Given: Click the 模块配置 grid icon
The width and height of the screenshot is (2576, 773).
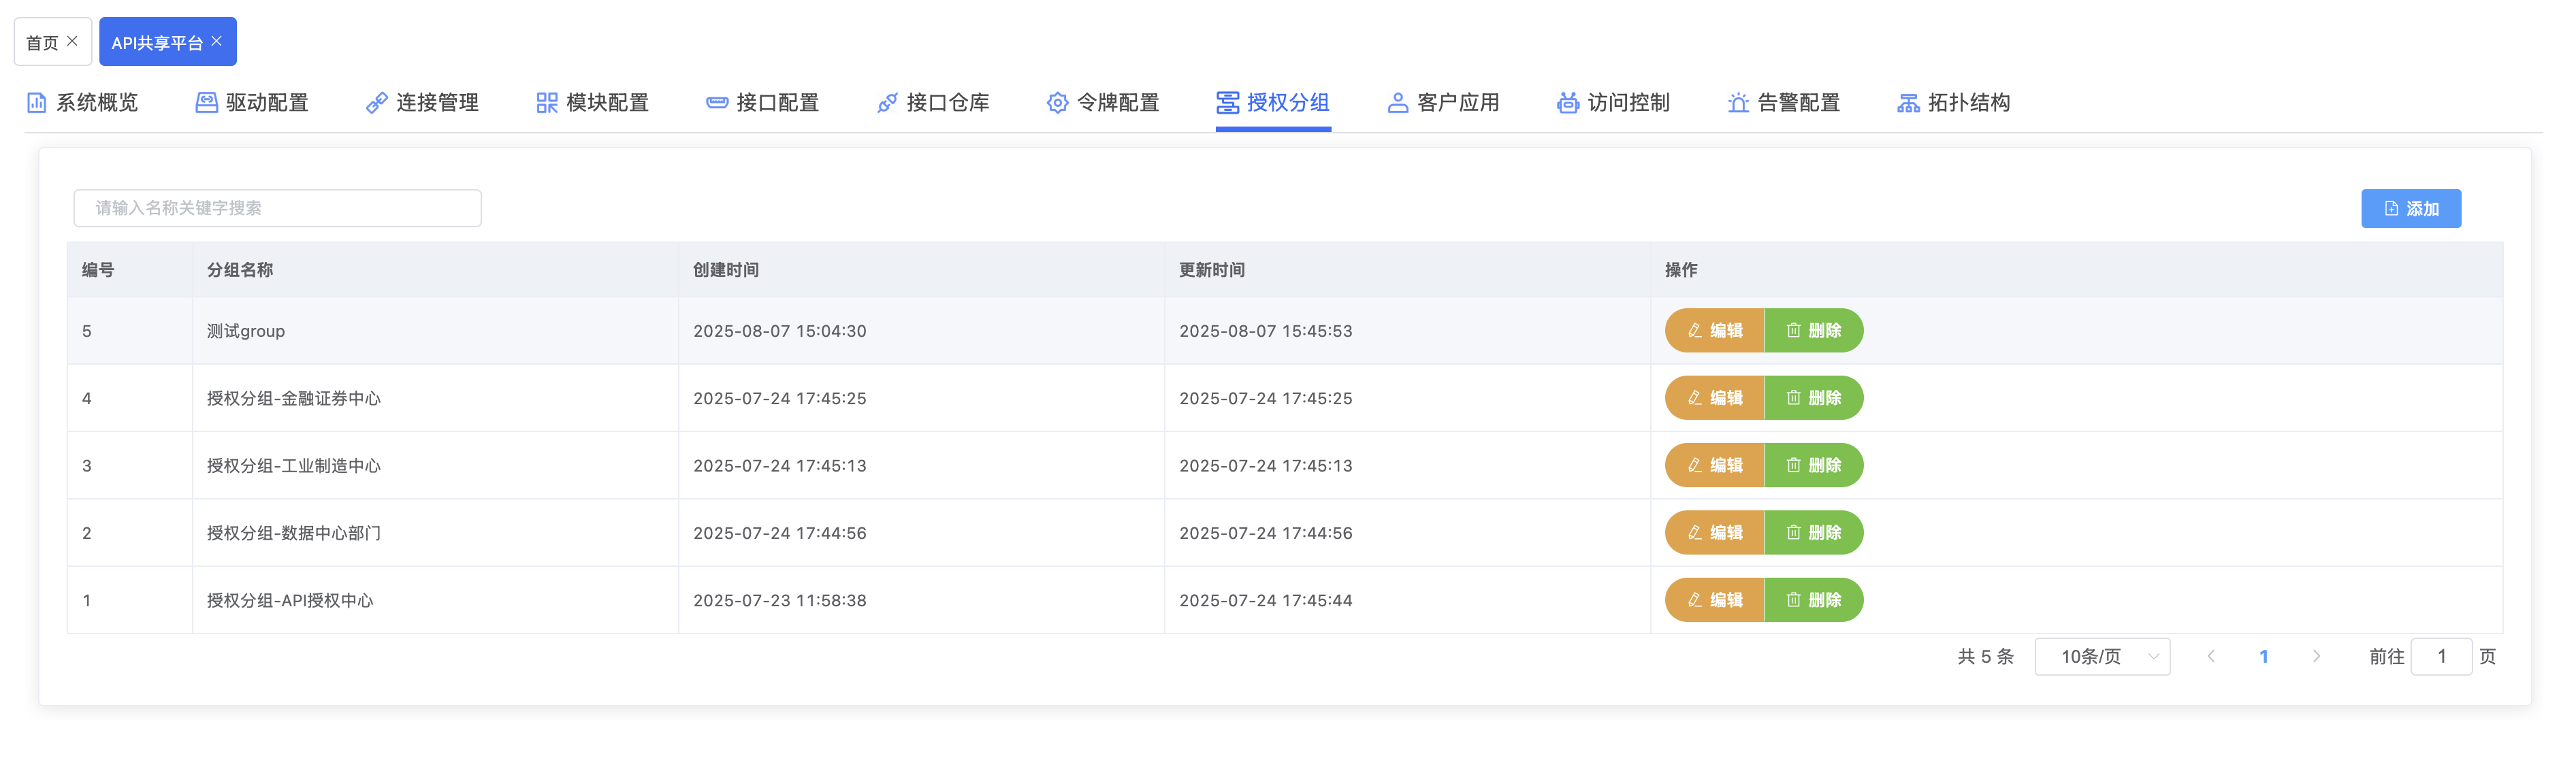Looking at the screenshot, I should 546,103.
